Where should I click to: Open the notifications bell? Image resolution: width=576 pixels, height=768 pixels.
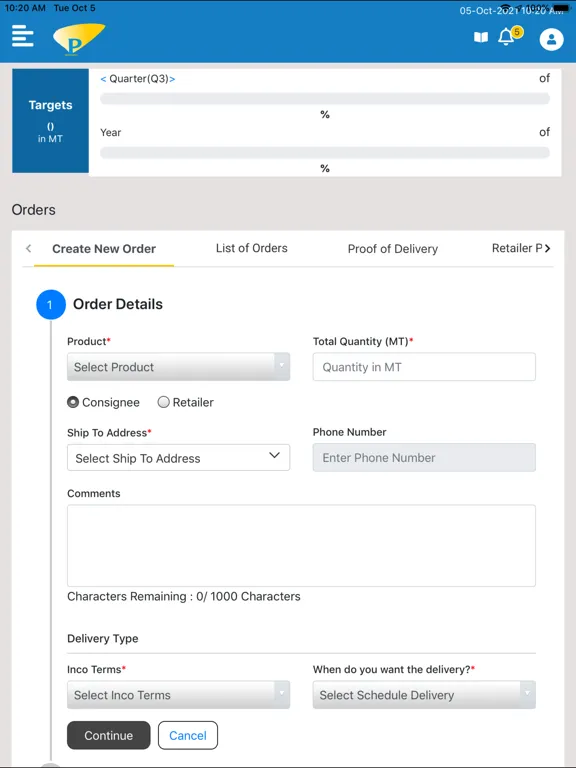point(506,37)
